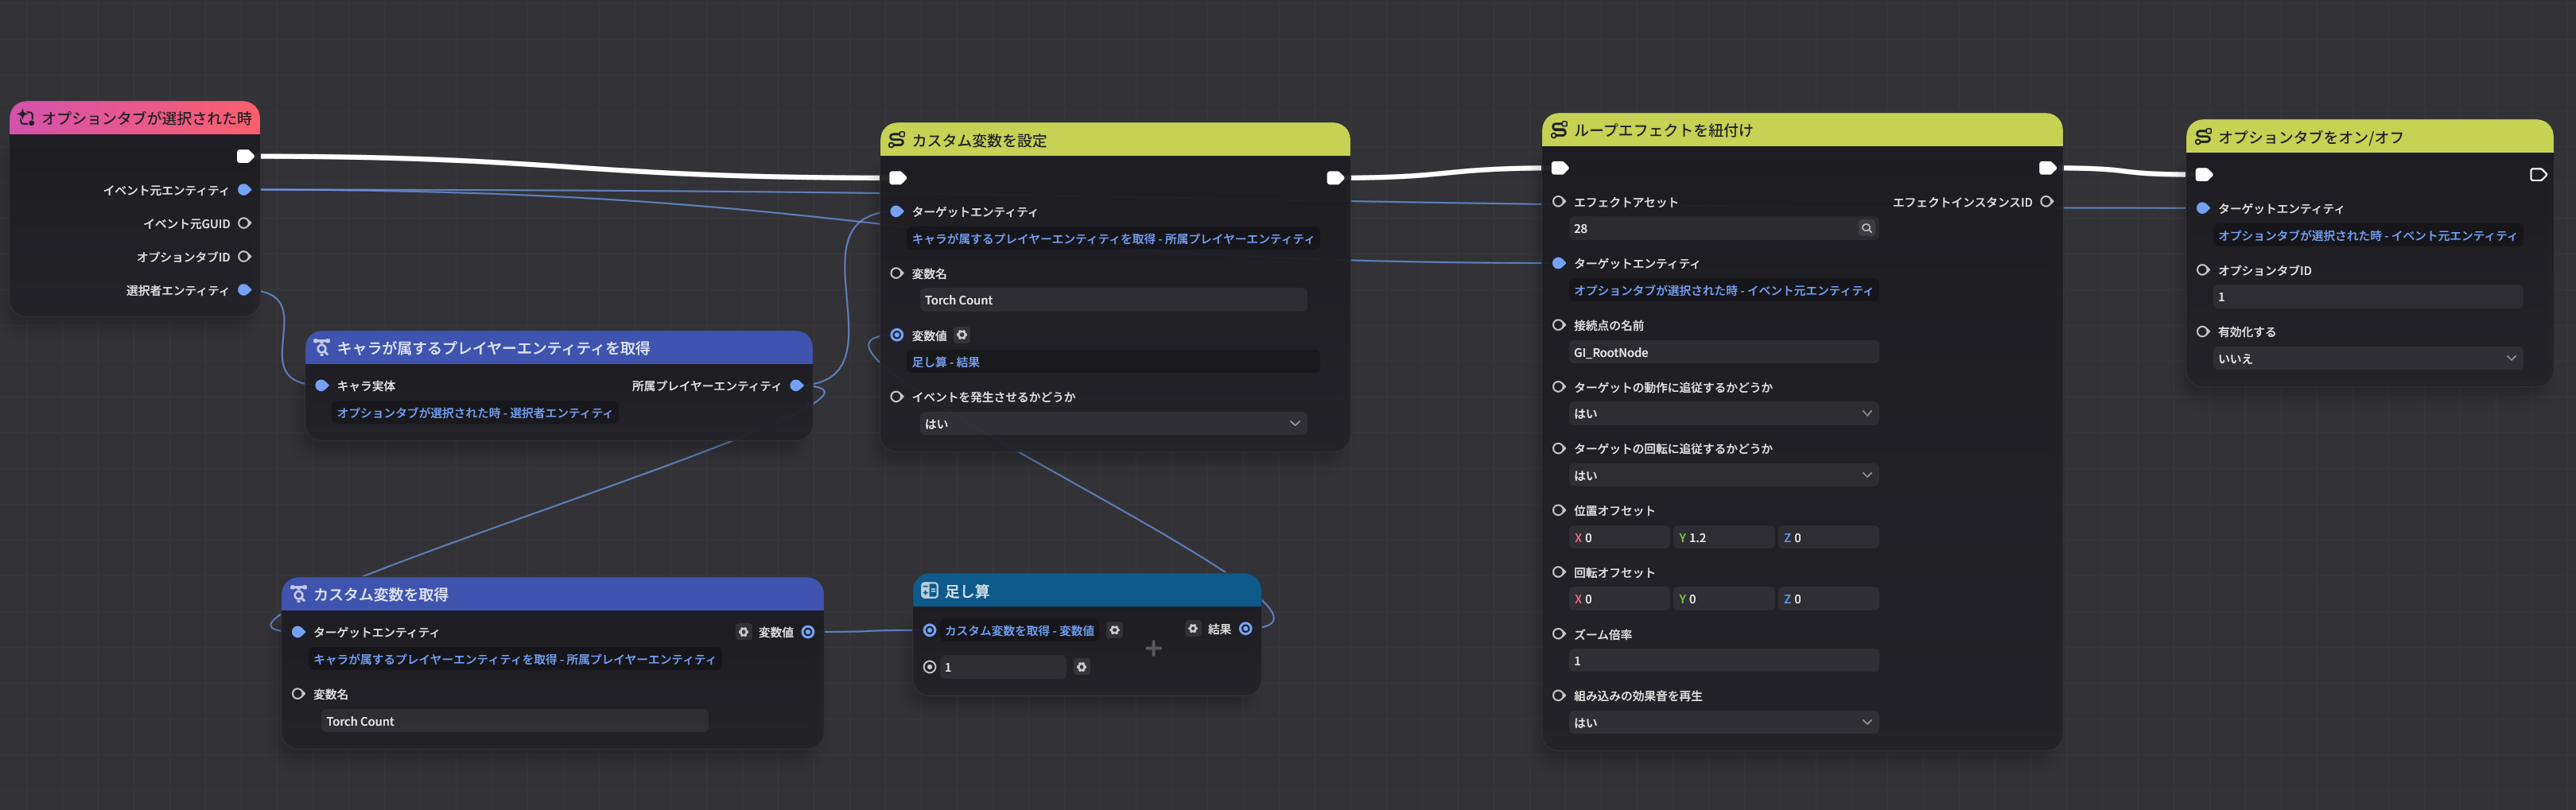Click the calculator icon in the 足し算 node header
Viewport: 2576px width, 810px height.
pos(931,590)
